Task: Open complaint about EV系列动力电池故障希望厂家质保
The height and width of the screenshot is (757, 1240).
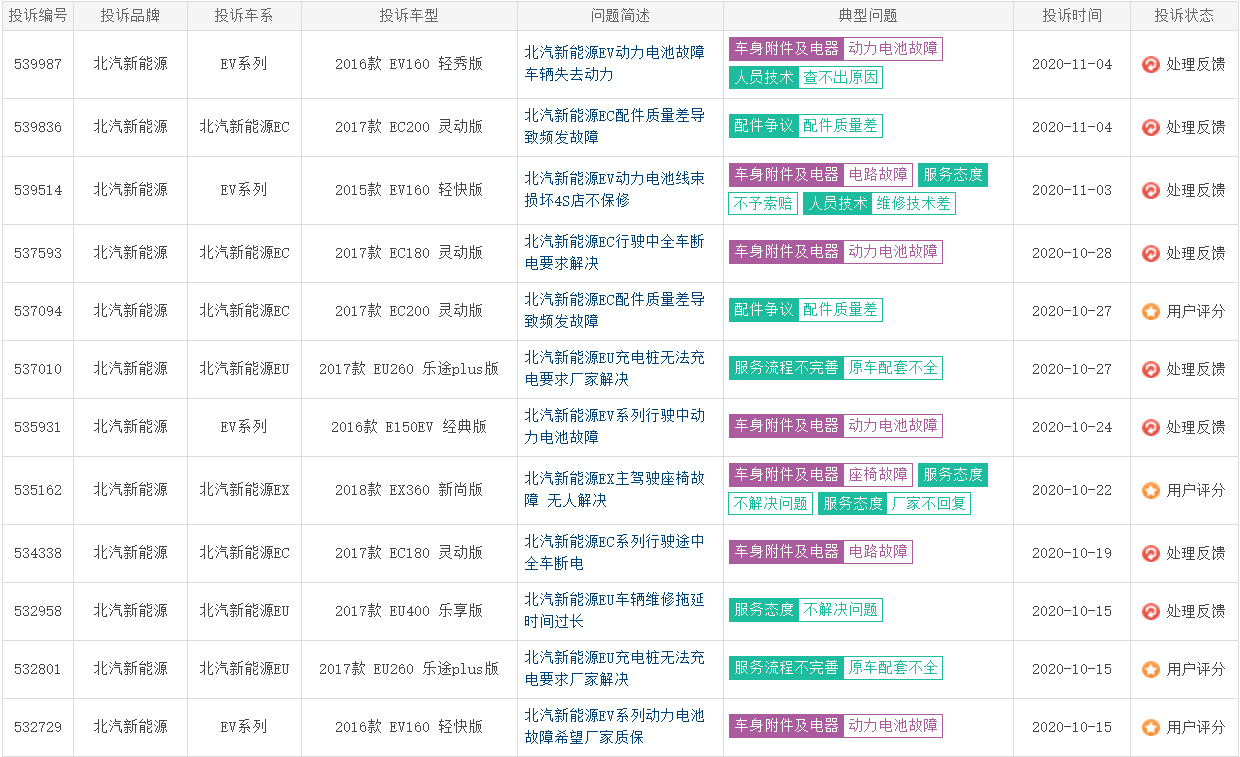Action: click(x=614, y=726)
